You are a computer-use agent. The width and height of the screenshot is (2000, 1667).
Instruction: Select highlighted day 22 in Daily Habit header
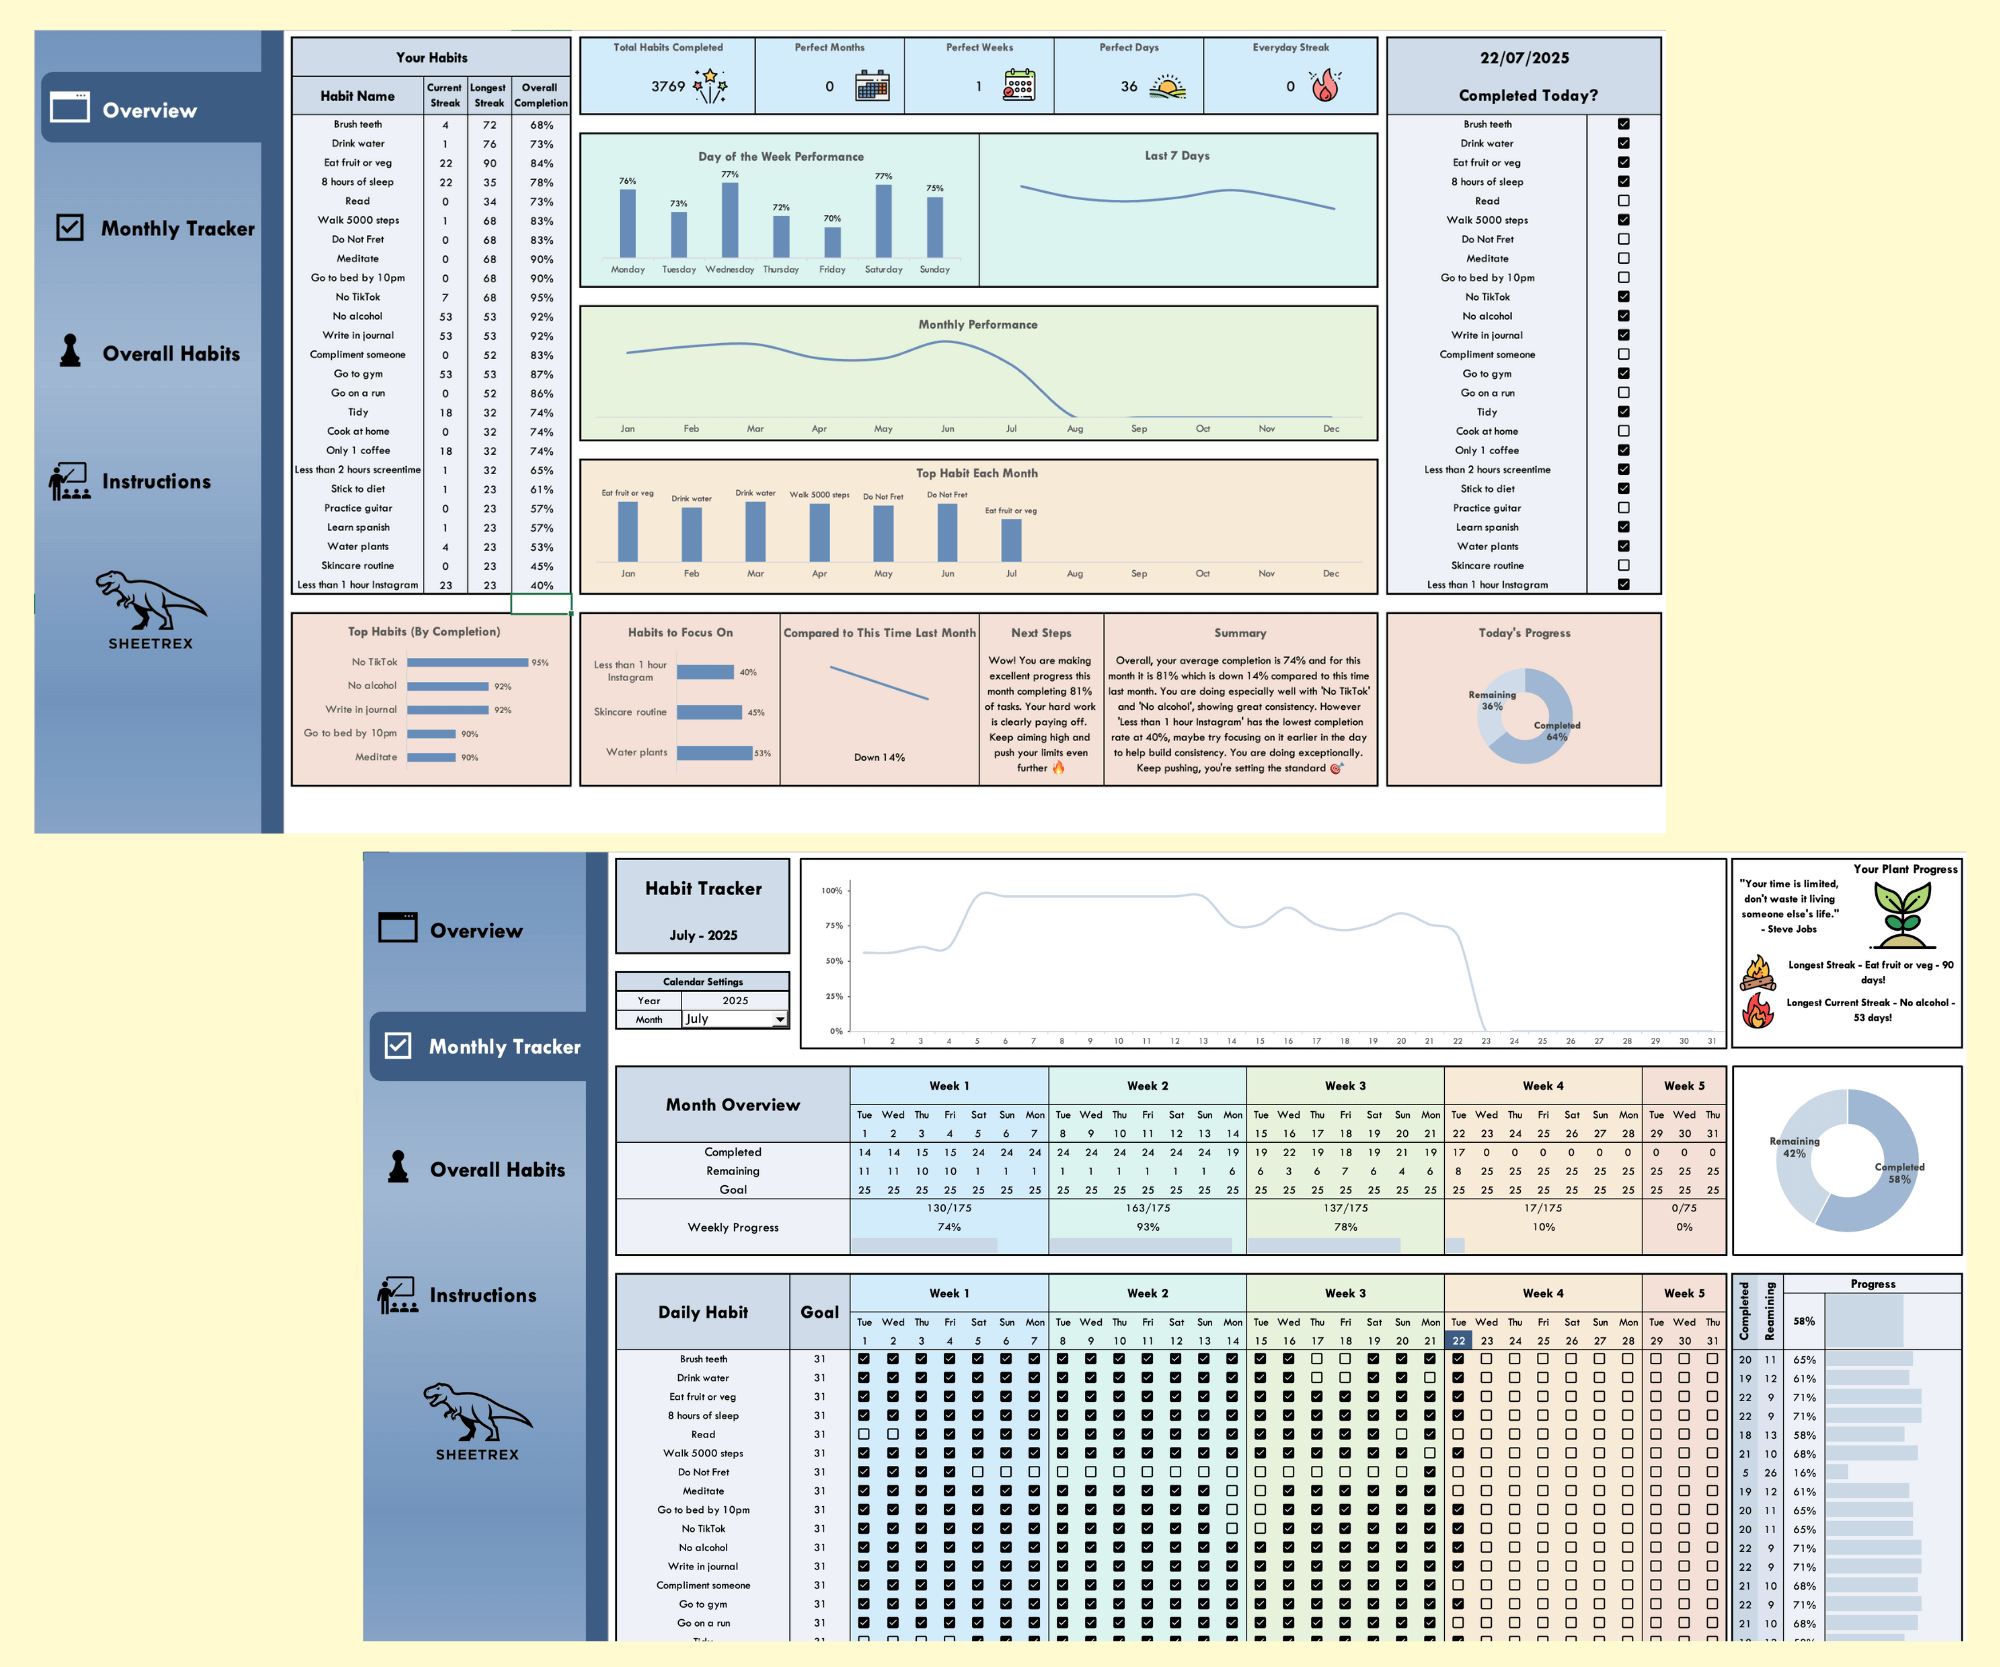(x=1459, y=1341)
